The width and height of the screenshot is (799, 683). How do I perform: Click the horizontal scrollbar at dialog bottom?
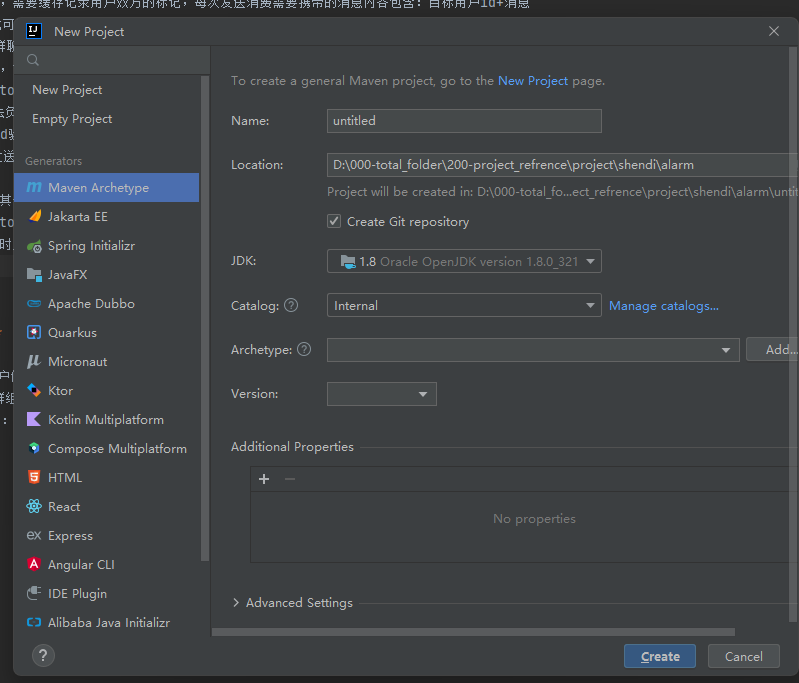pos(473,632)
